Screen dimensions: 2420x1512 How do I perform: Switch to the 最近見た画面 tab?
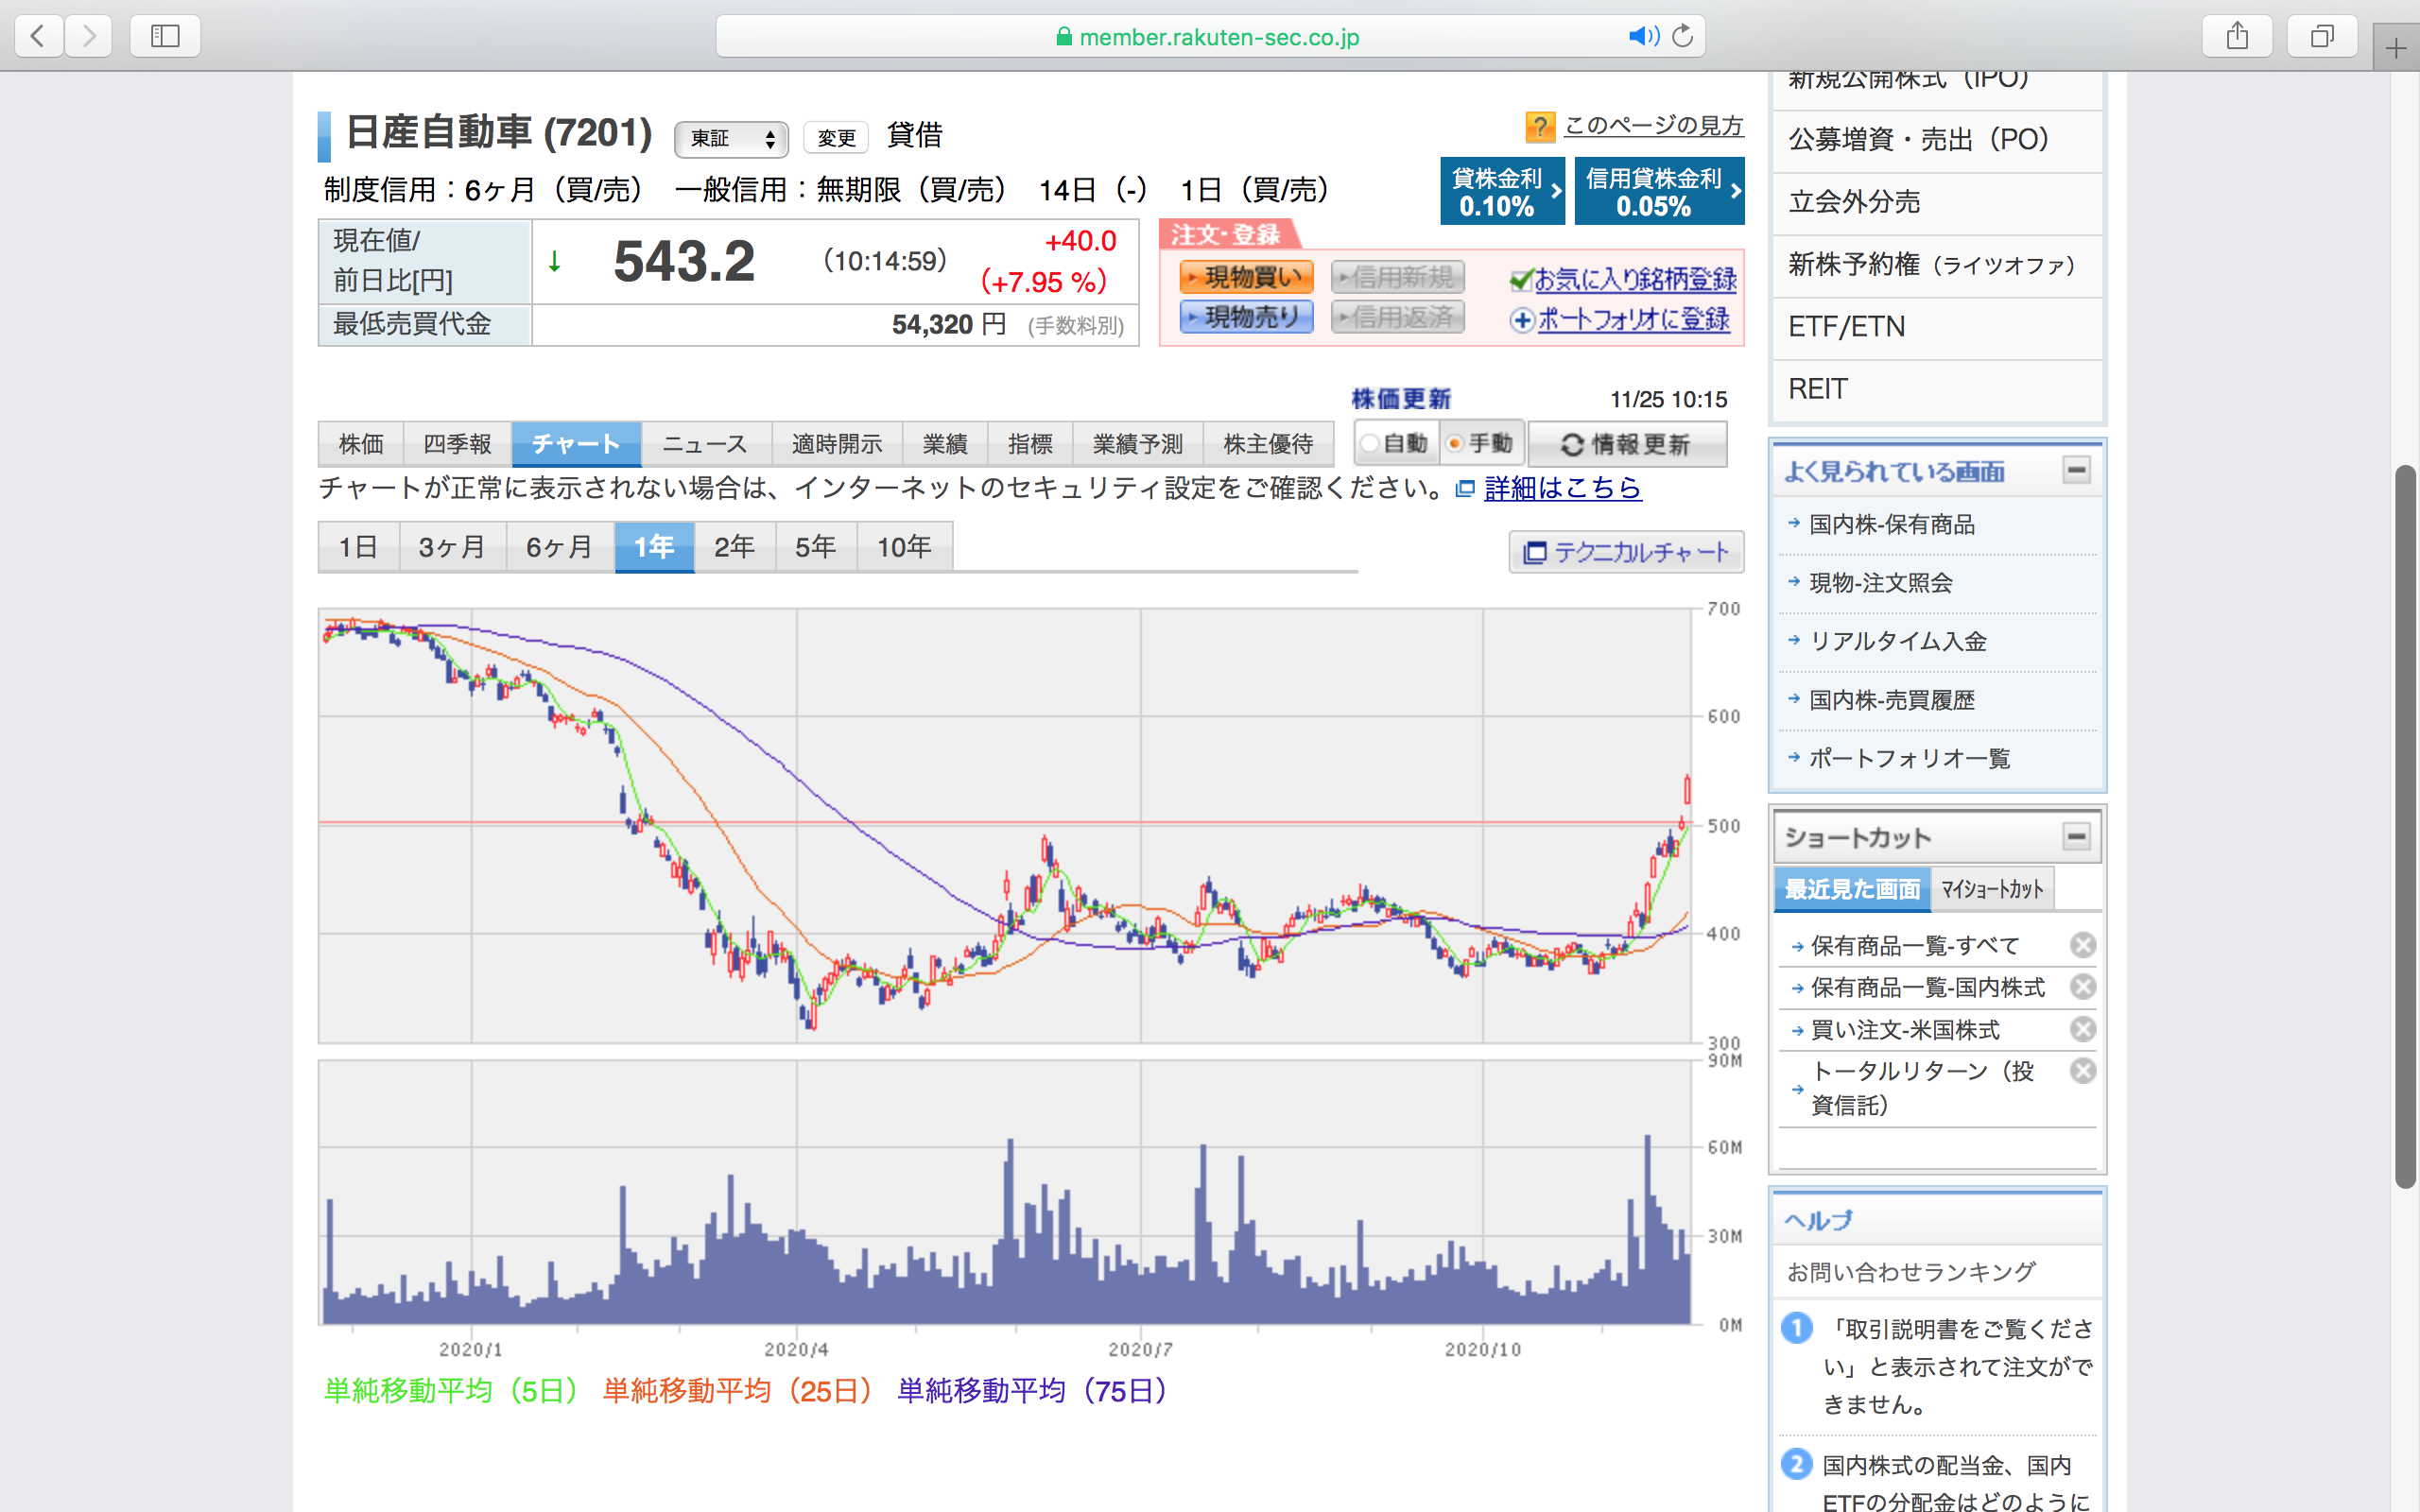(1852, 889)
